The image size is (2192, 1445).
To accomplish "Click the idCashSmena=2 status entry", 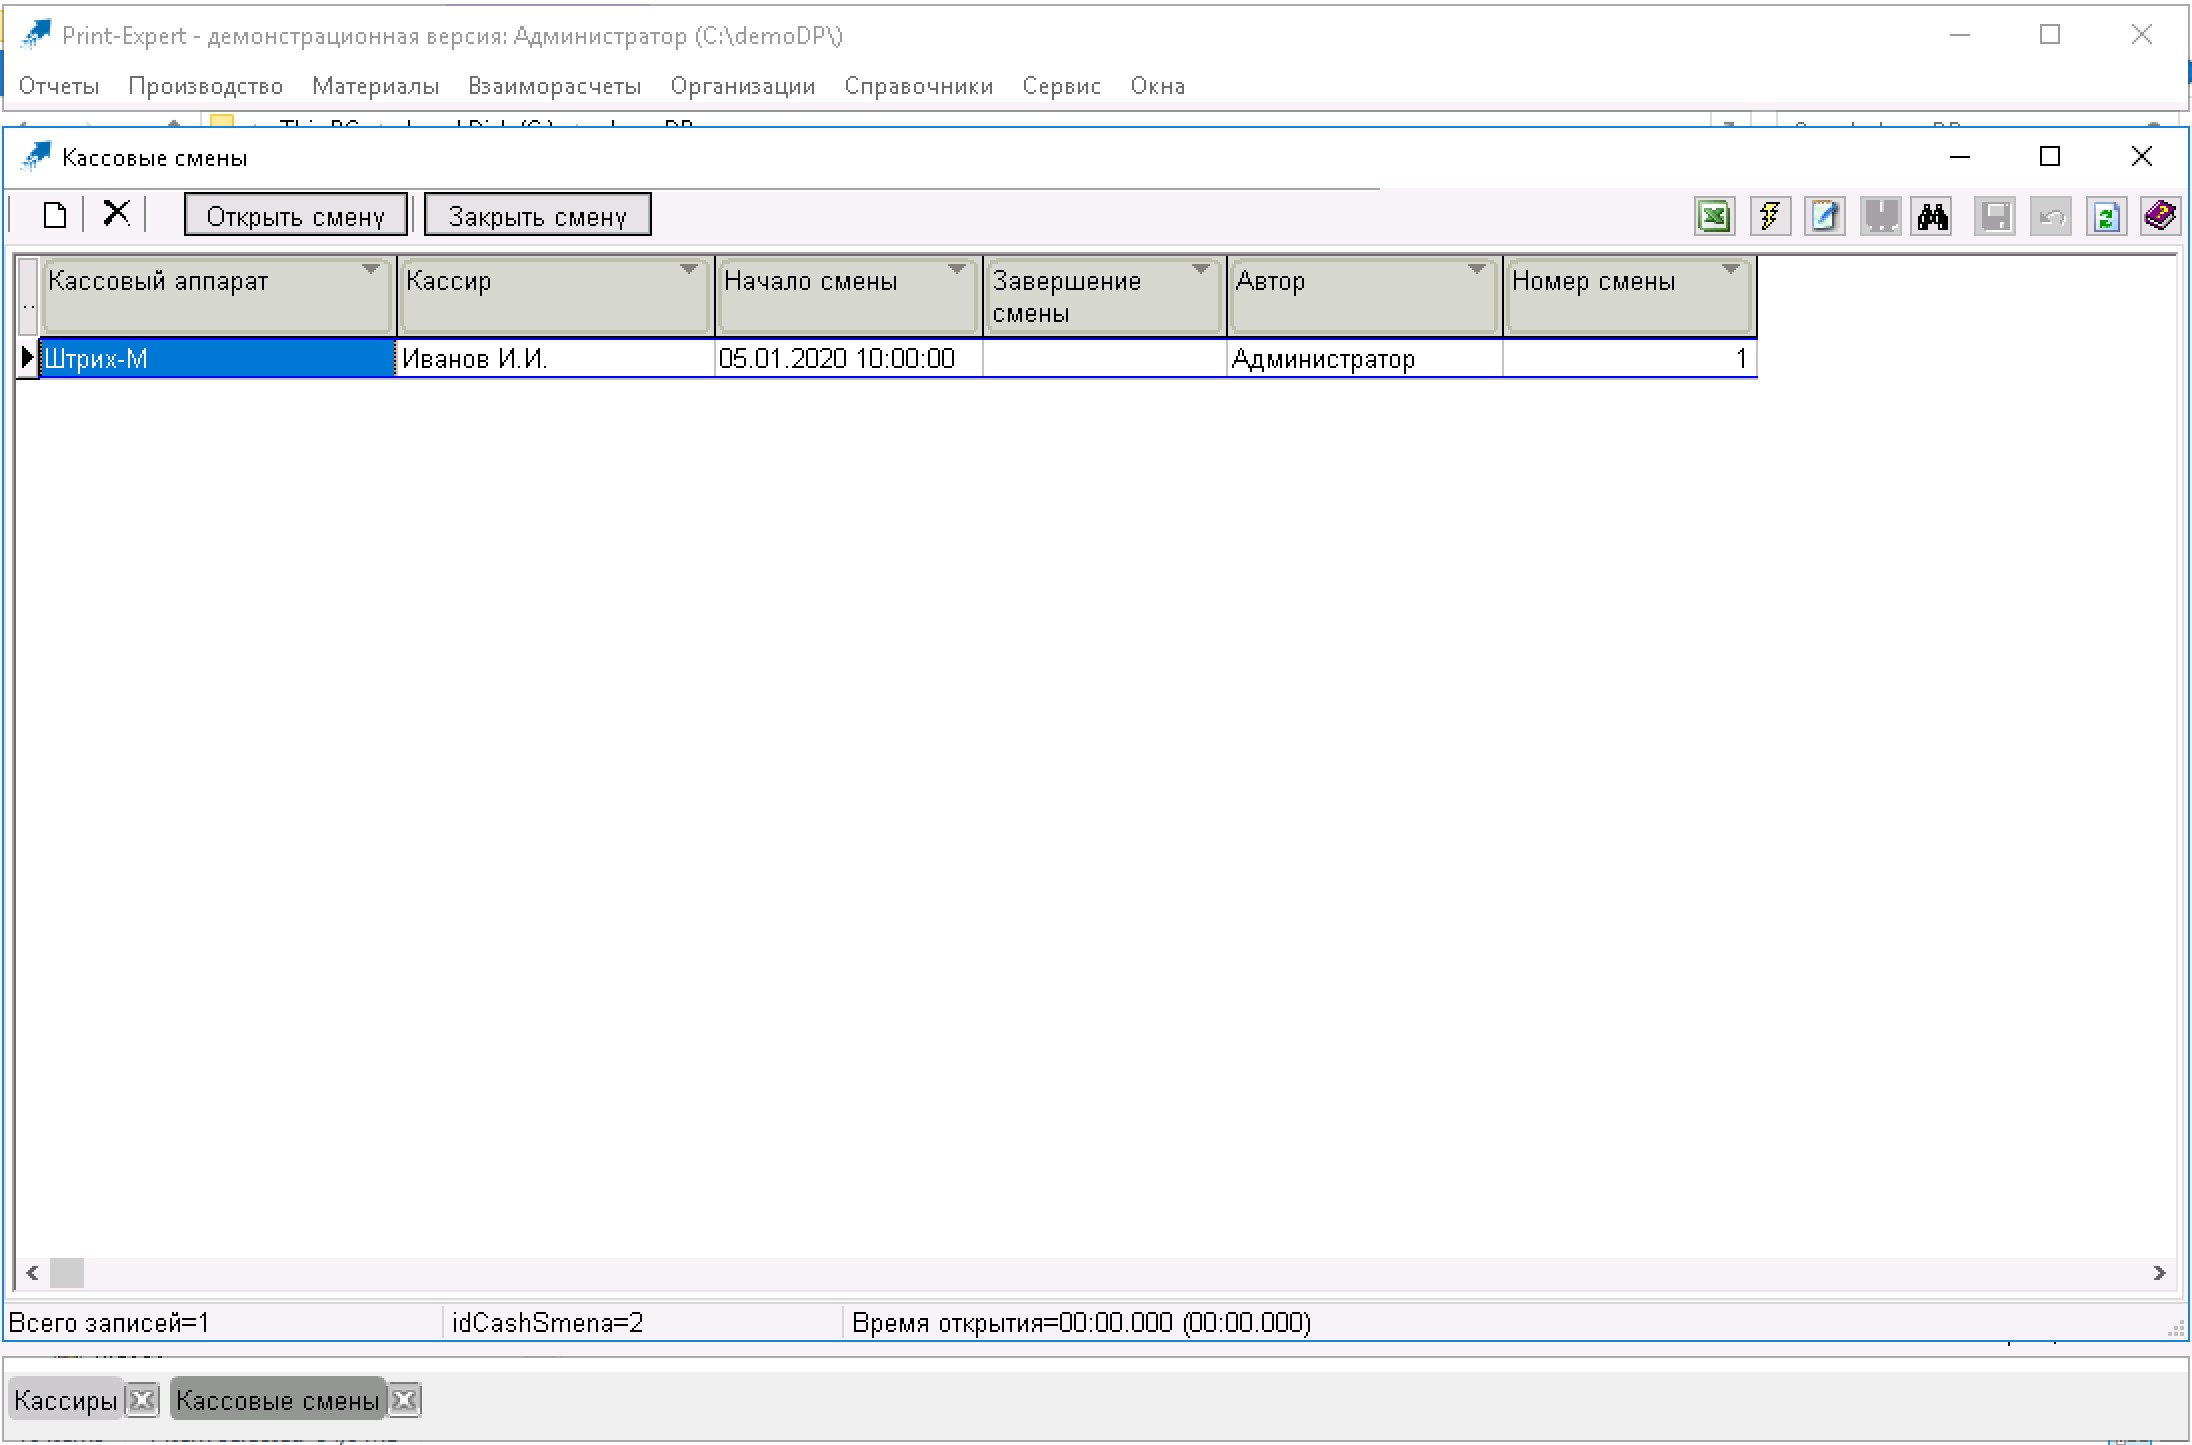I will pyautogui.click(x=547, y=1323).
